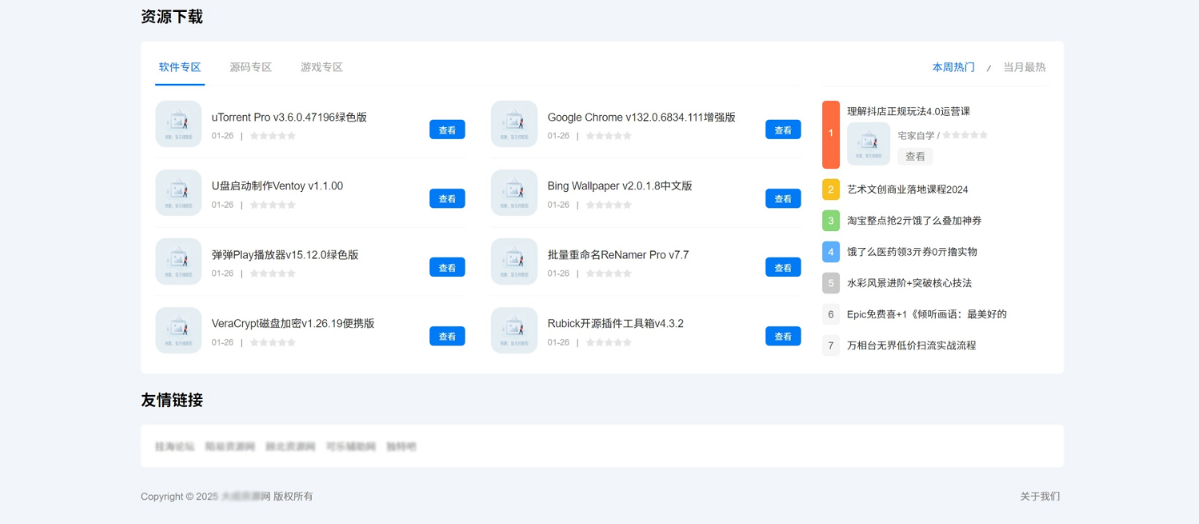Click the Google Chrome v132 thumbnail icon
1199x524 pixels.
coord(514,124)
